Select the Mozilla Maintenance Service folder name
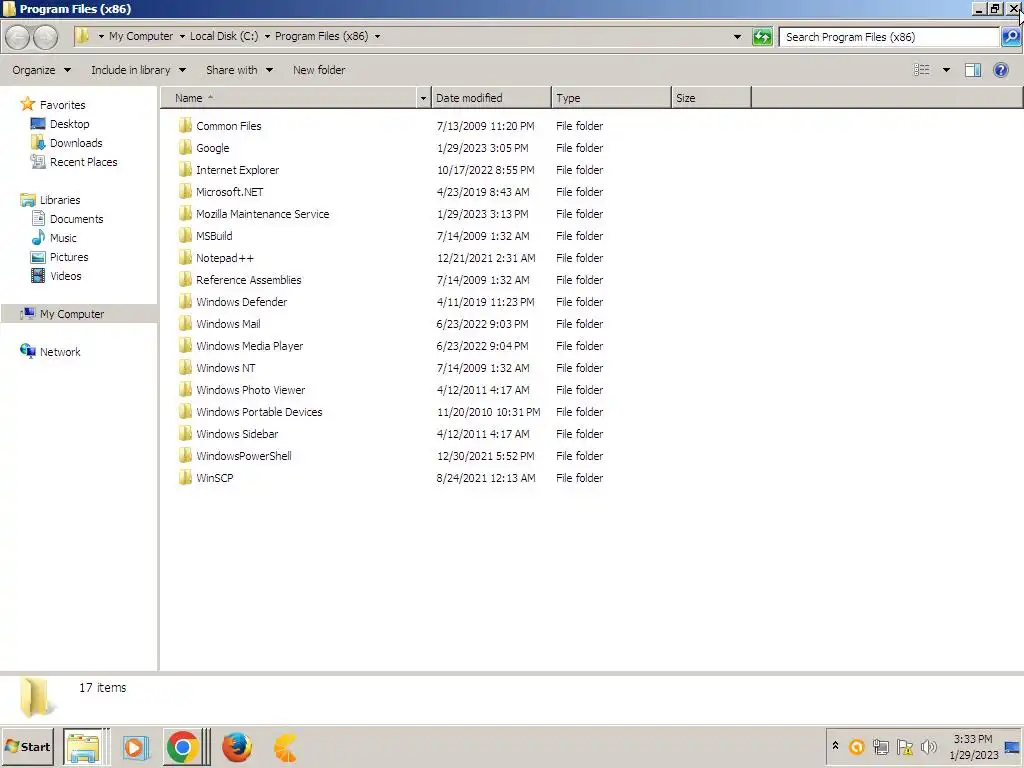 click(263, 214)
